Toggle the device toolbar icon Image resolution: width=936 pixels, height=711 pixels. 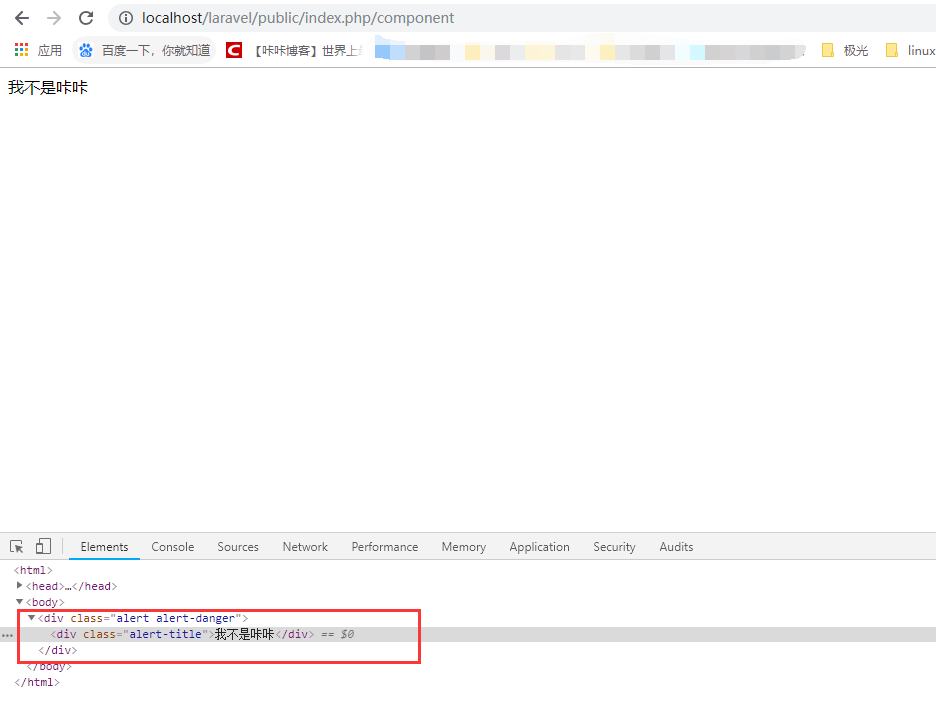[x=43, y=546]
